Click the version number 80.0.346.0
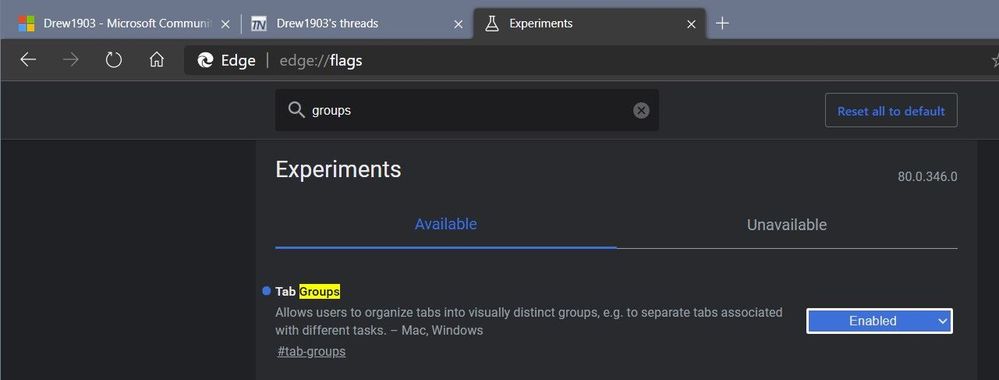 pyautogui.click(x=927, y=177)
